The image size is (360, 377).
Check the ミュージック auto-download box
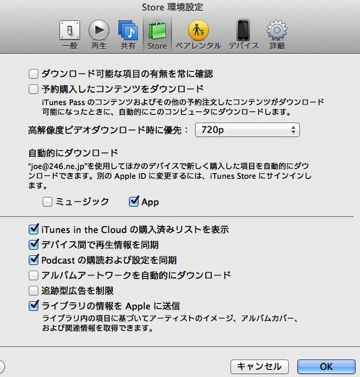pyautogui.click(x=47, y=202)
